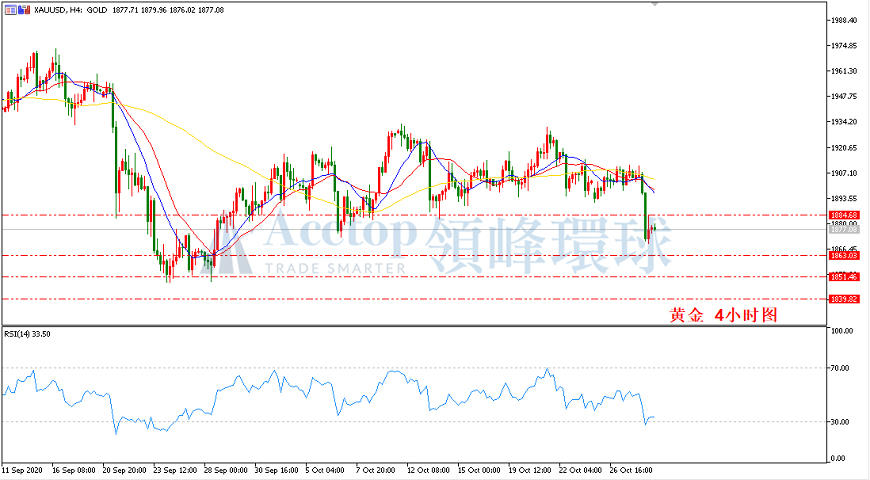The image size is (870, 480).
Task: Click the RSI(14) 33.50 indicator label
Action: 27,334
